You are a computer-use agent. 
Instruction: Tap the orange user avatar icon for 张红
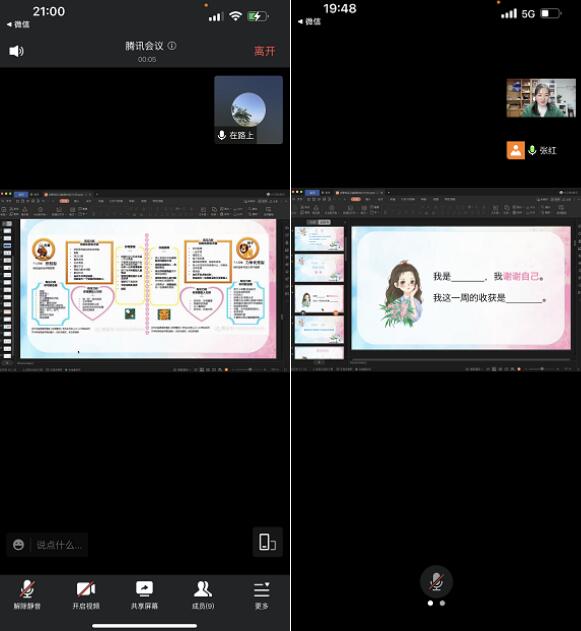[515, 151]
